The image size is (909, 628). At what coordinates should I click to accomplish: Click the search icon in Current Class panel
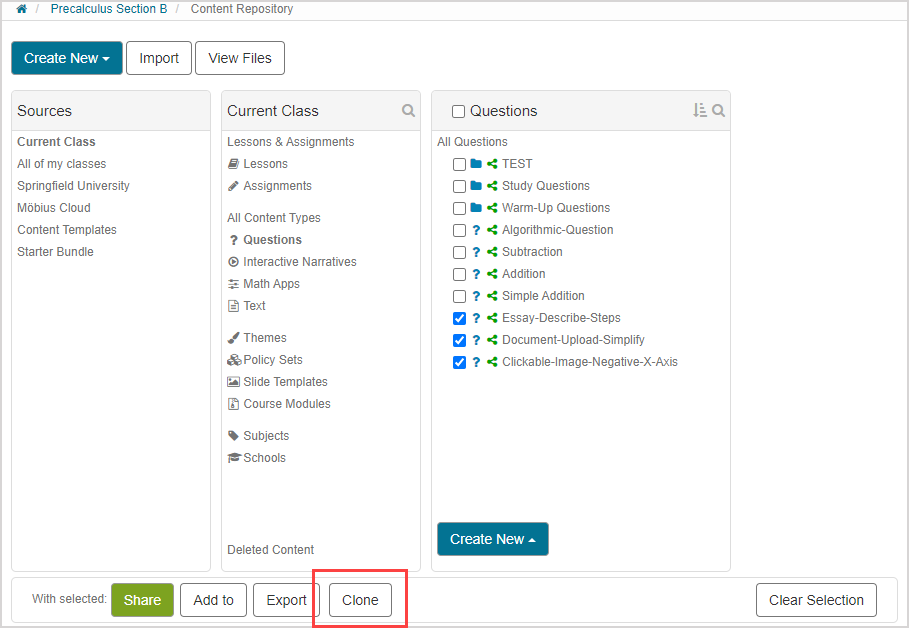click(408, 111)
